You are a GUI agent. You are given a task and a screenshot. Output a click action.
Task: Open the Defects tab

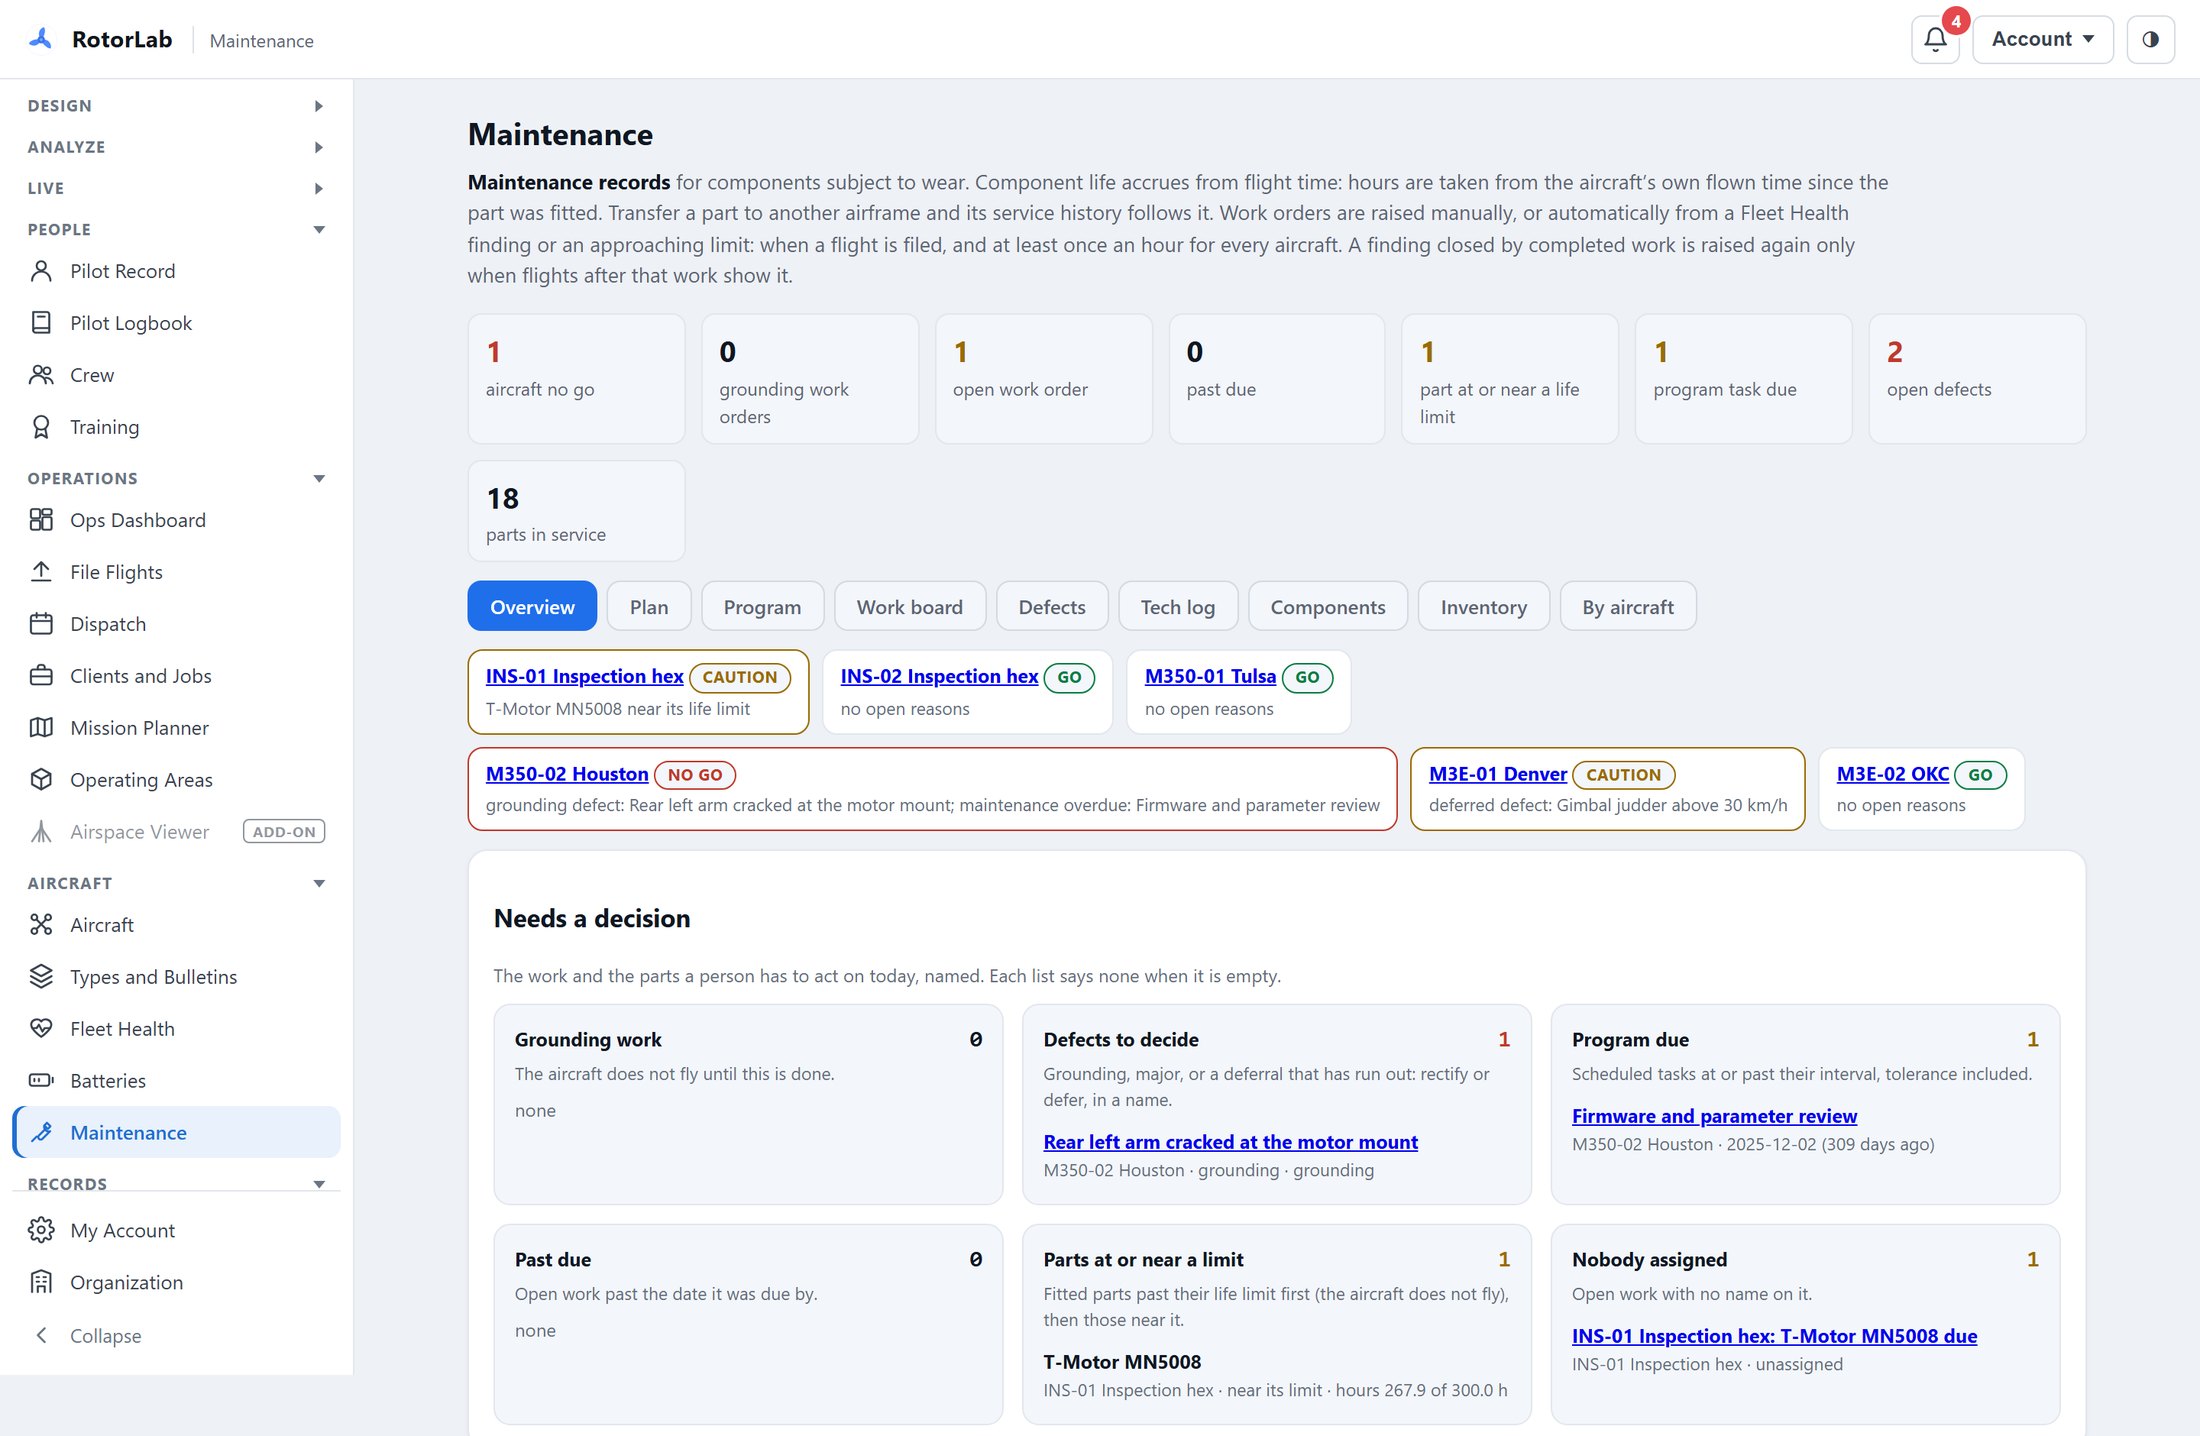click(1052, 606)
